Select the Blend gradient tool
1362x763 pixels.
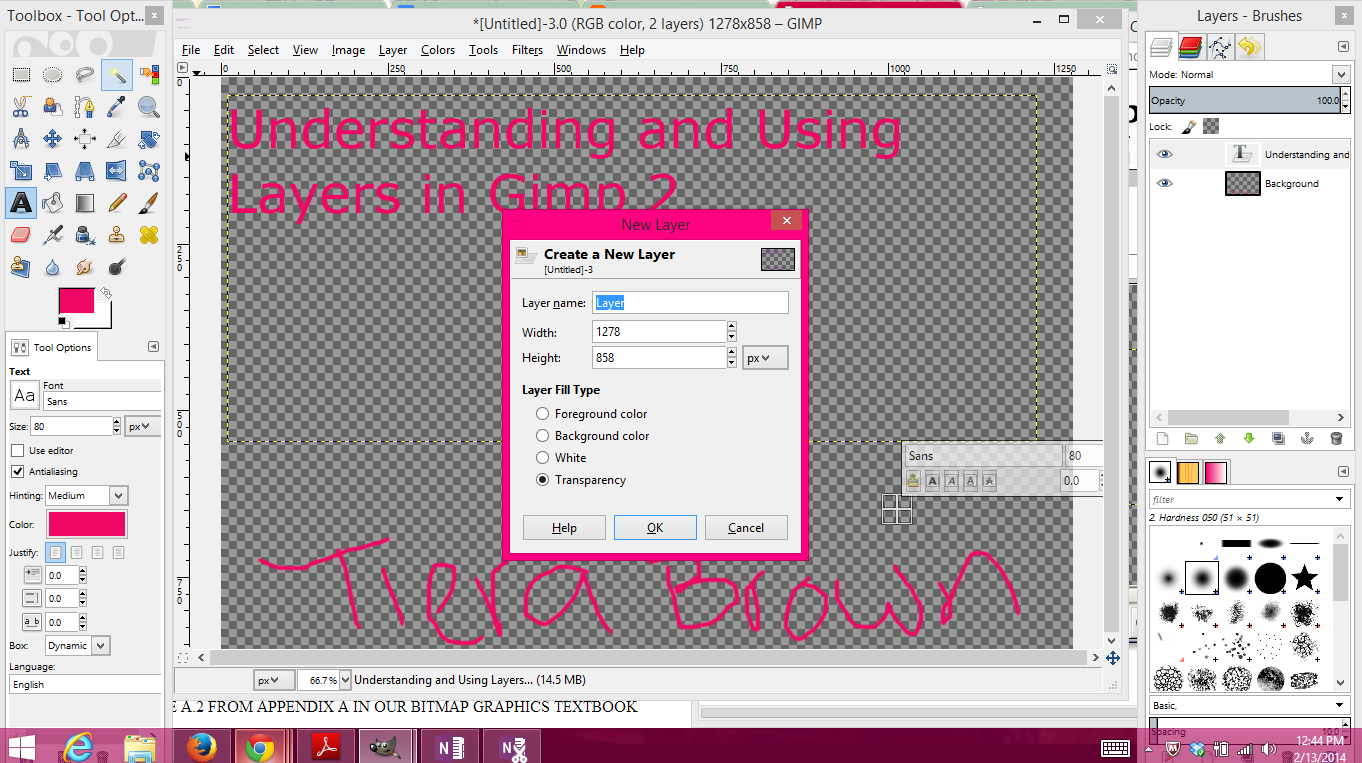coord(85,203)
